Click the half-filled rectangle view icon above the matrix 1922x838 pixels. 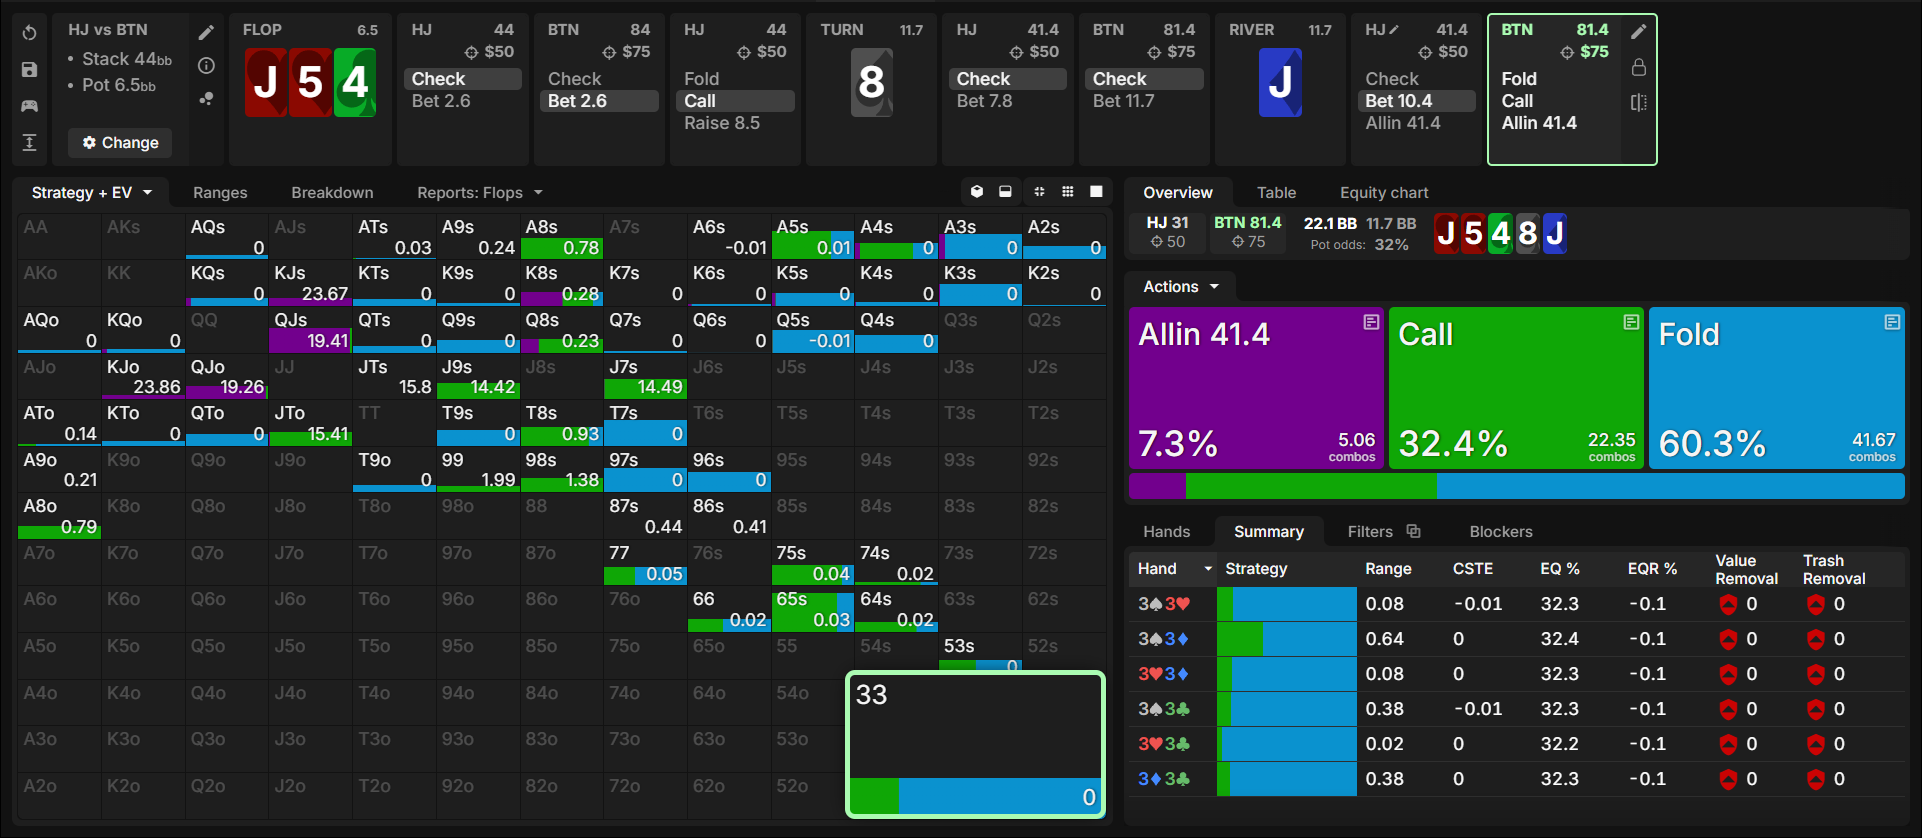(1005, 192)
